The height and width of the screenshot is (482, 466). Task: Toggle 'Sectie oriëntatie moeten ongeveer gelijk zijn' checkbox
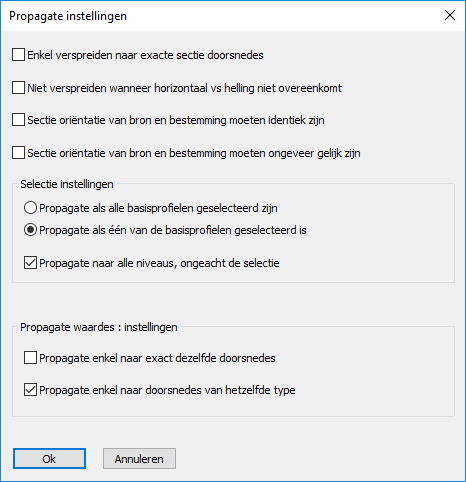(x=18, y=153)
